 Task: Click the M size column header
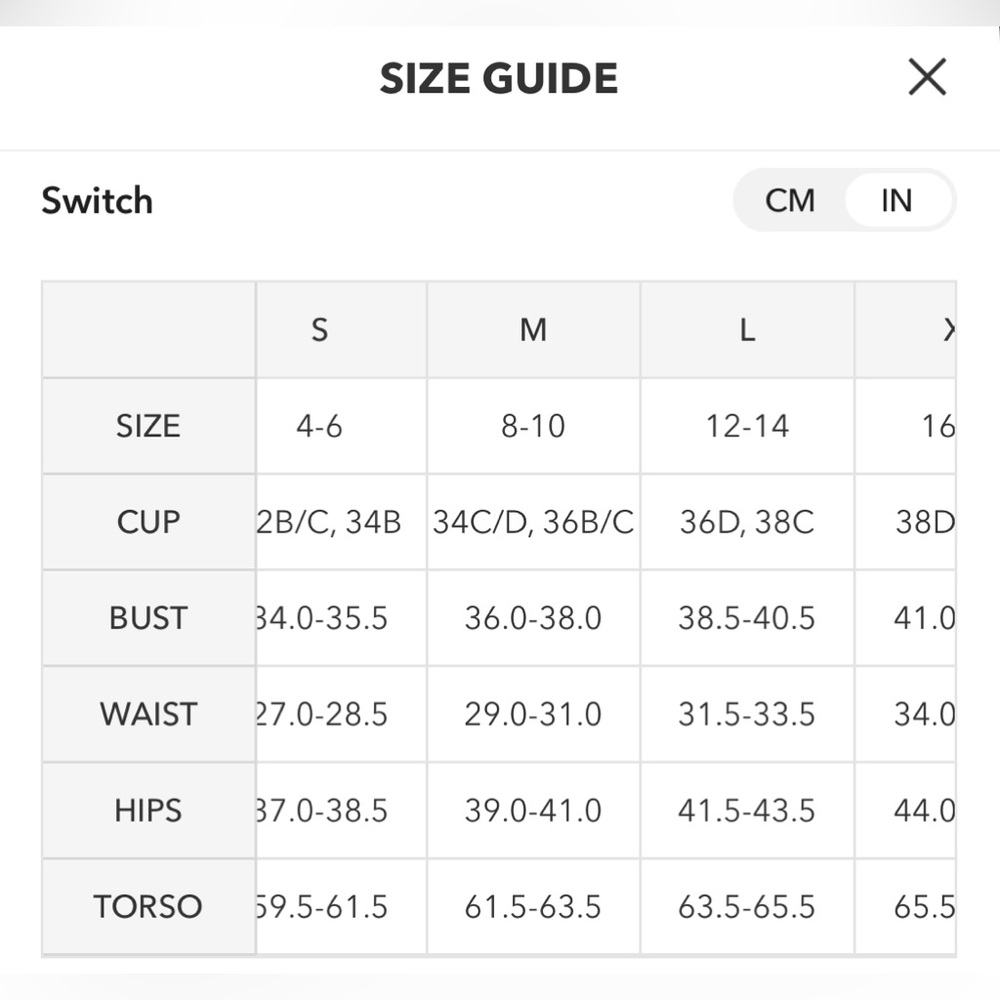tap(533, 330)
